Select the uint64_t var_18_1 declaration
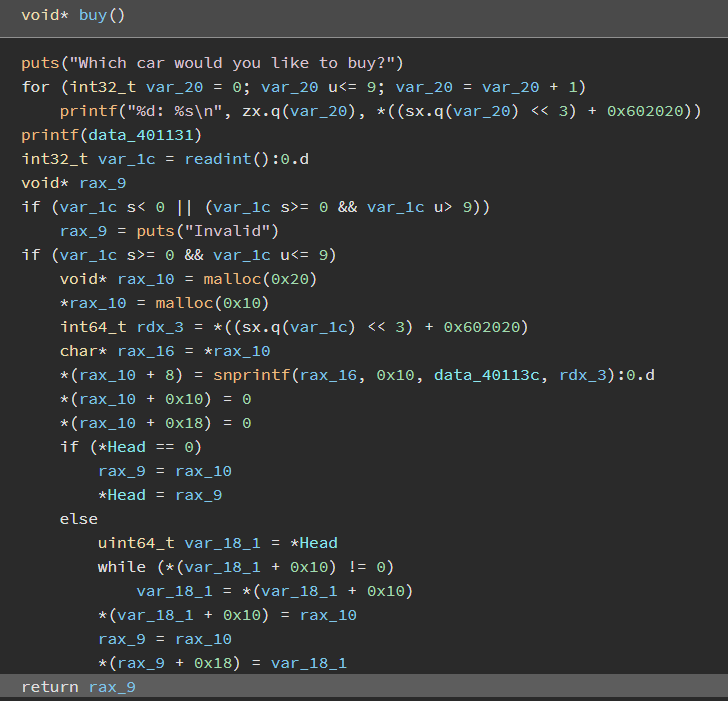The height and width of the screenshot is (701, 728). (179, 543)
